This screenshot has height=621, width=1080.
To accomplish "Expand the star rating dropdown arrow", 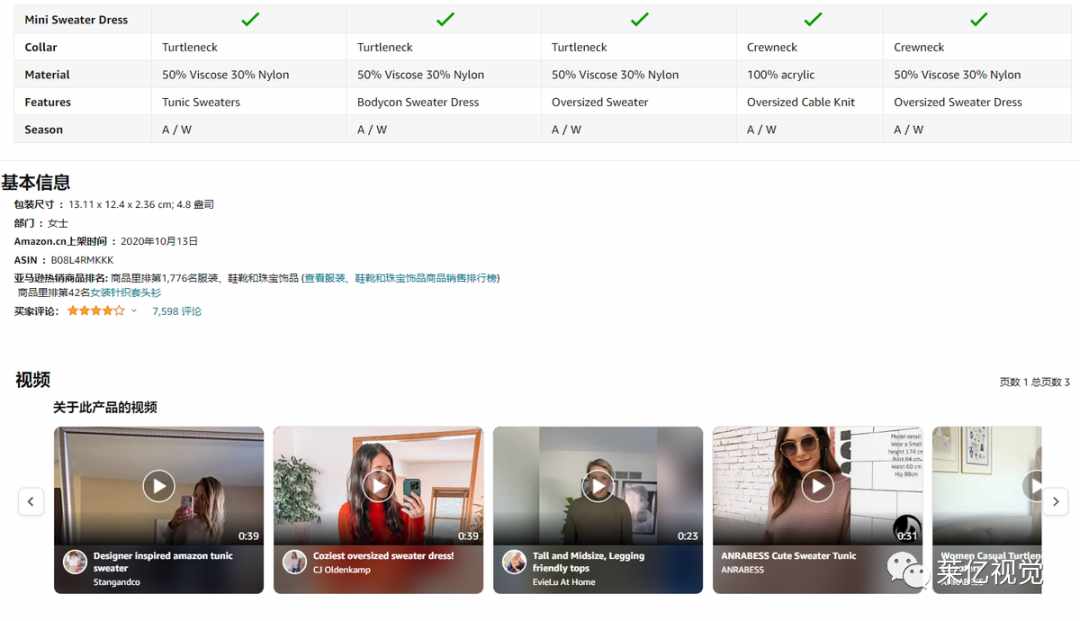I will pos(134,310).
